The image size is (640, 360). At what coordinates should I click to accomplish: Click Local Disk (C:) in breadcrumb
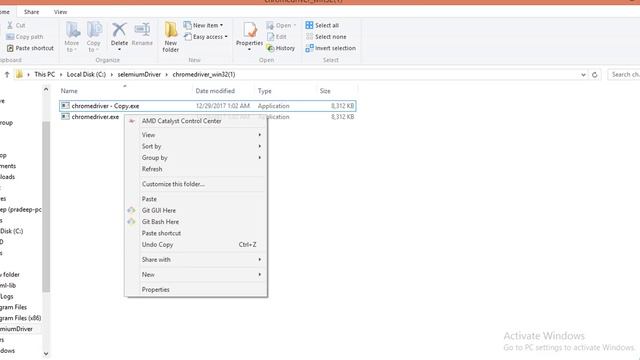86,74
